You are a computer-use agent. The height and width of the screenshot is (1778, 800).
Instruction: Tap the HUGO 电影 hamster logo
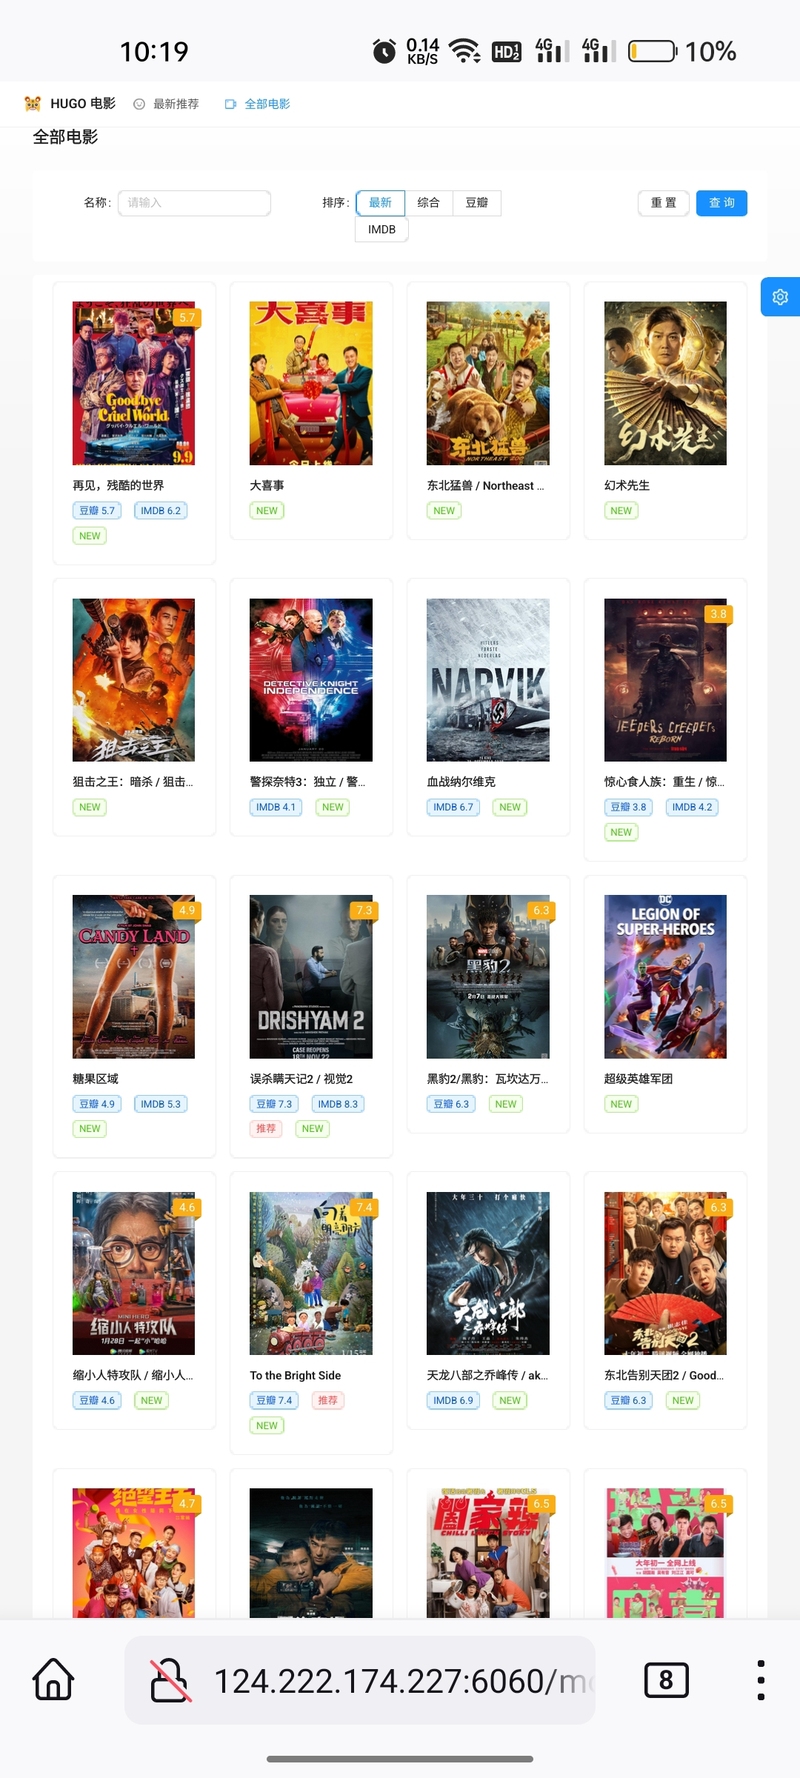click(x=33, y=103)
